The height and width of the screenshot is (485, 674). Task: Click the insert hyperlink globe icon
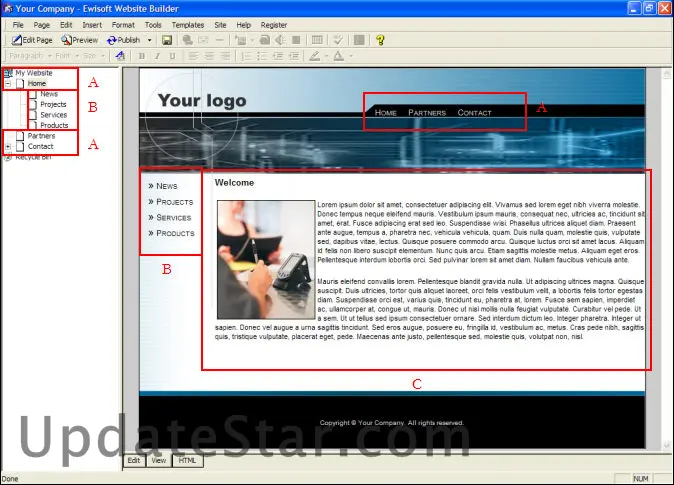(x=187, y=40)
